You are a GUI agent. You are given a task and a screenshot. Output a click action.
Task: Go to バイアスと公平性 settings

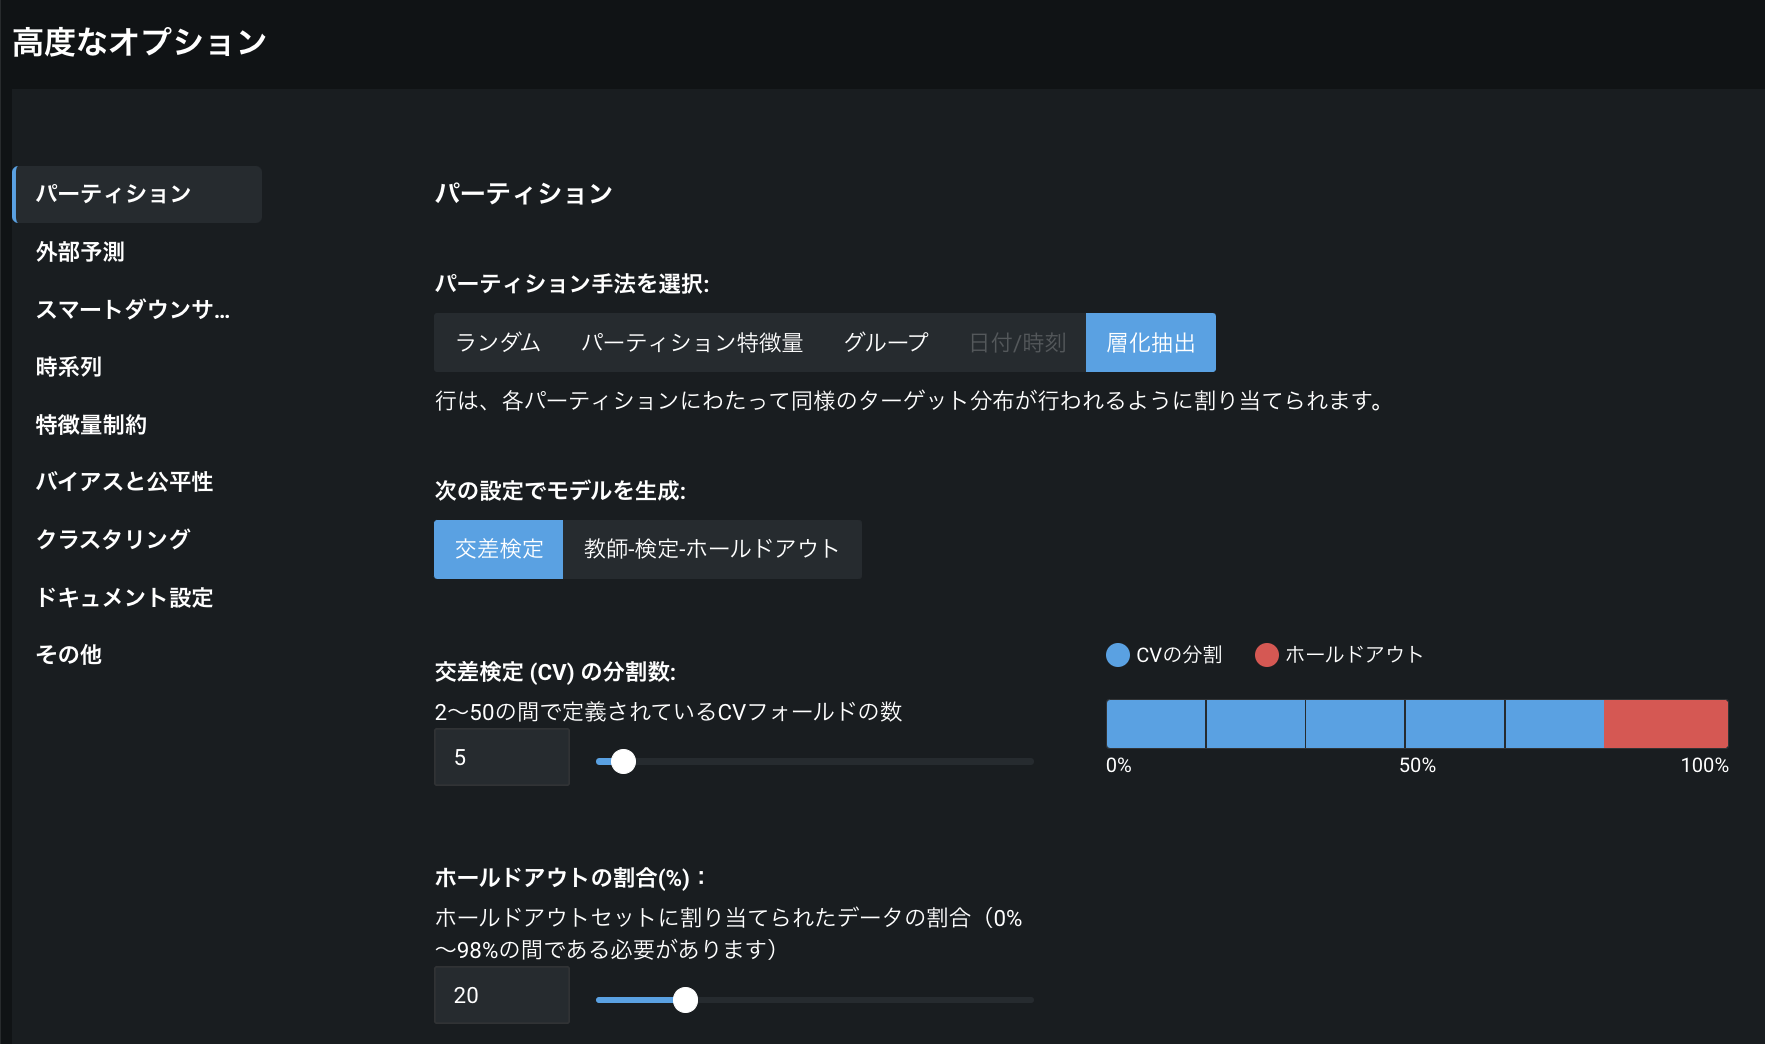(x=124, y=482)
